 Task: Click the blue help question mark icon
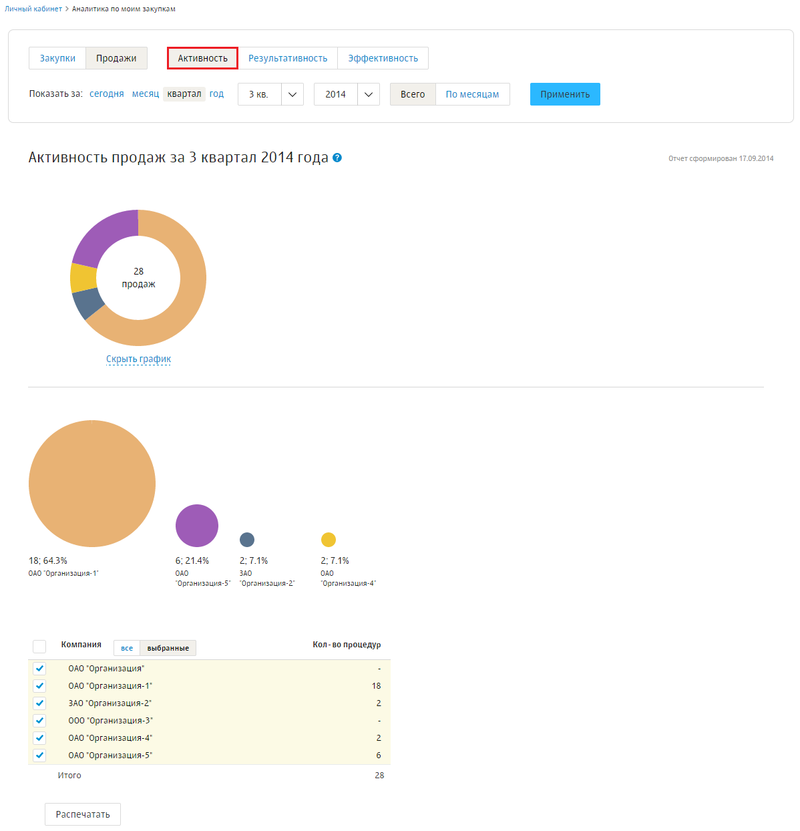[x=337, y=158]
